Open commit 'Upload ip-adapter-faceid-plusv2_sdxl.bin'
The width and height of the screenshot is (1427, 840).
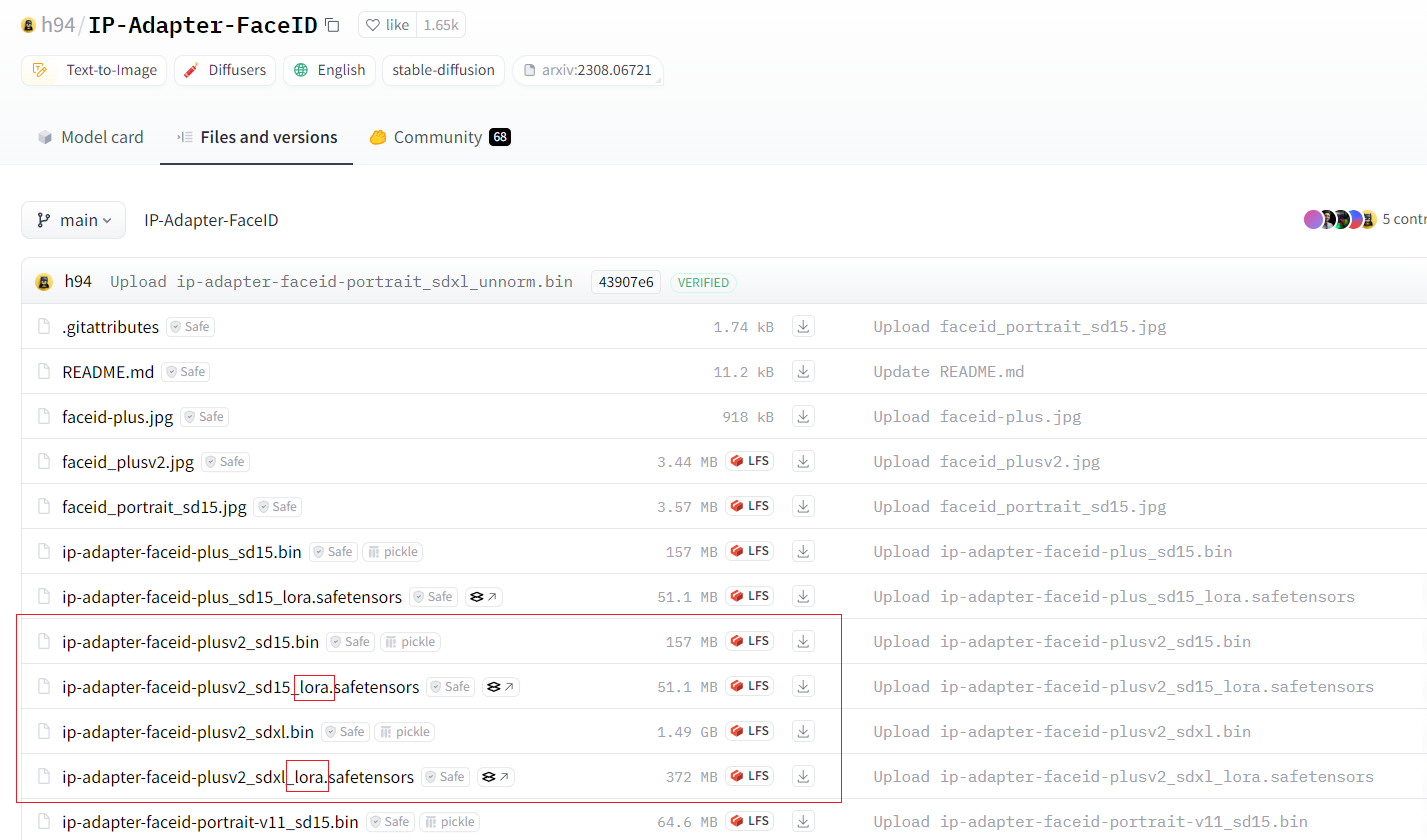click(1062, 732)
